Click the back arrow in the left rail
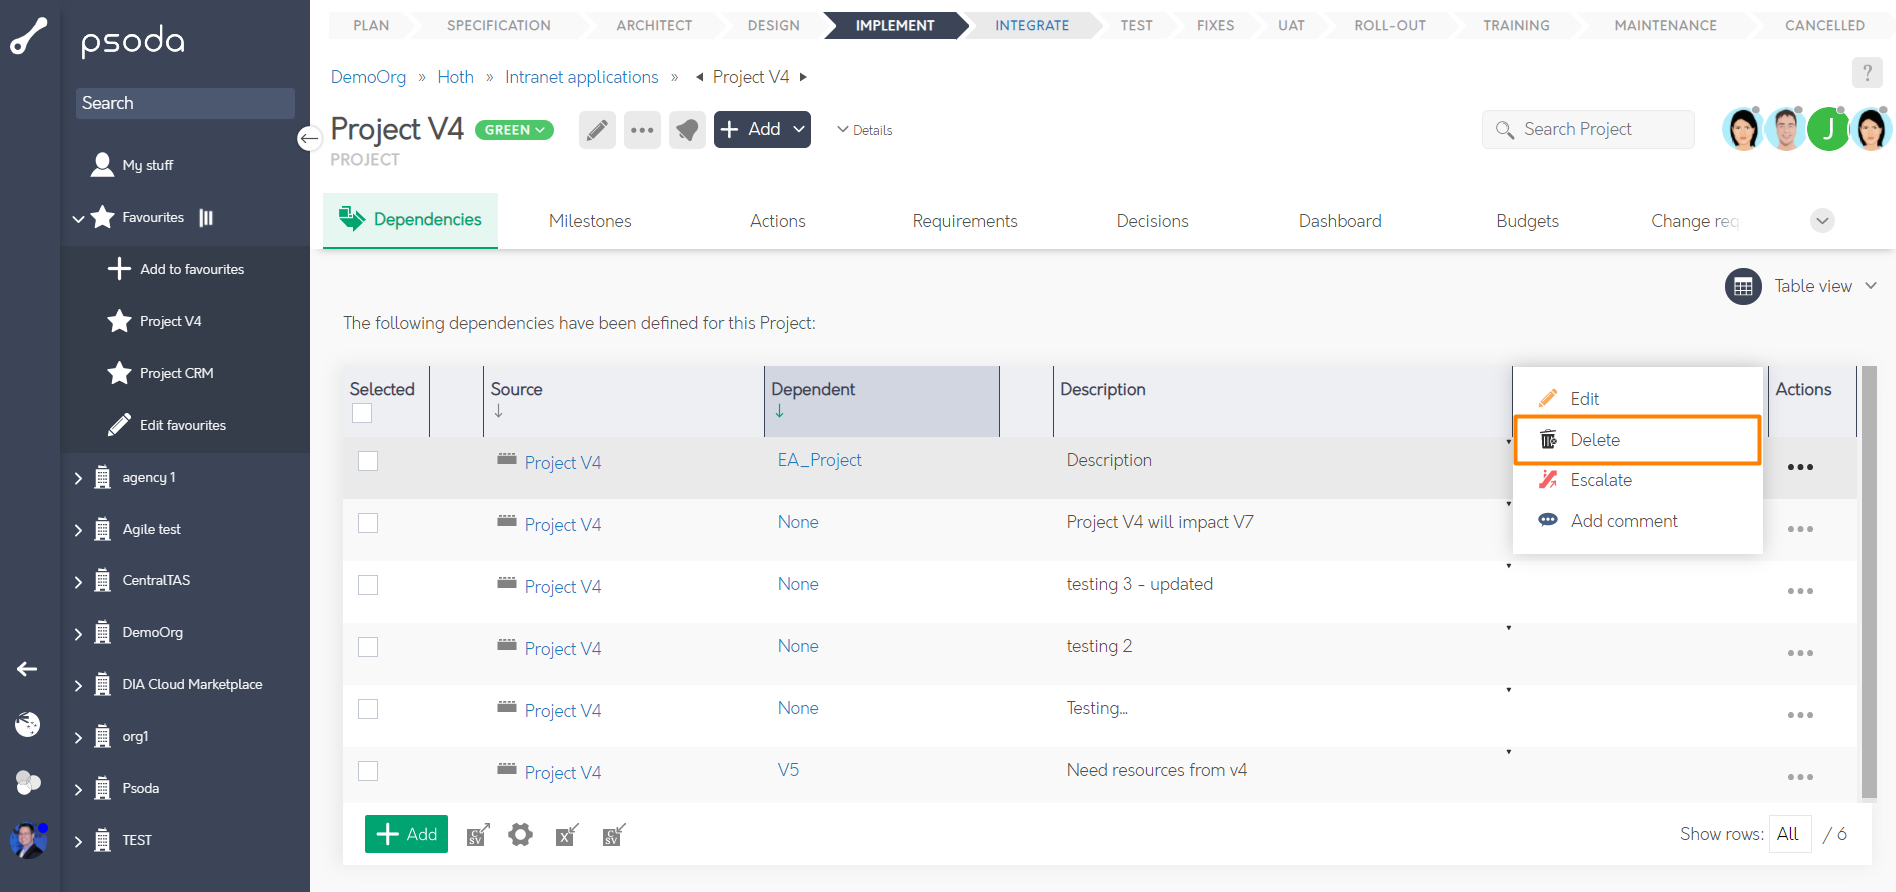The image size is (1896, 892). [27, 669]
